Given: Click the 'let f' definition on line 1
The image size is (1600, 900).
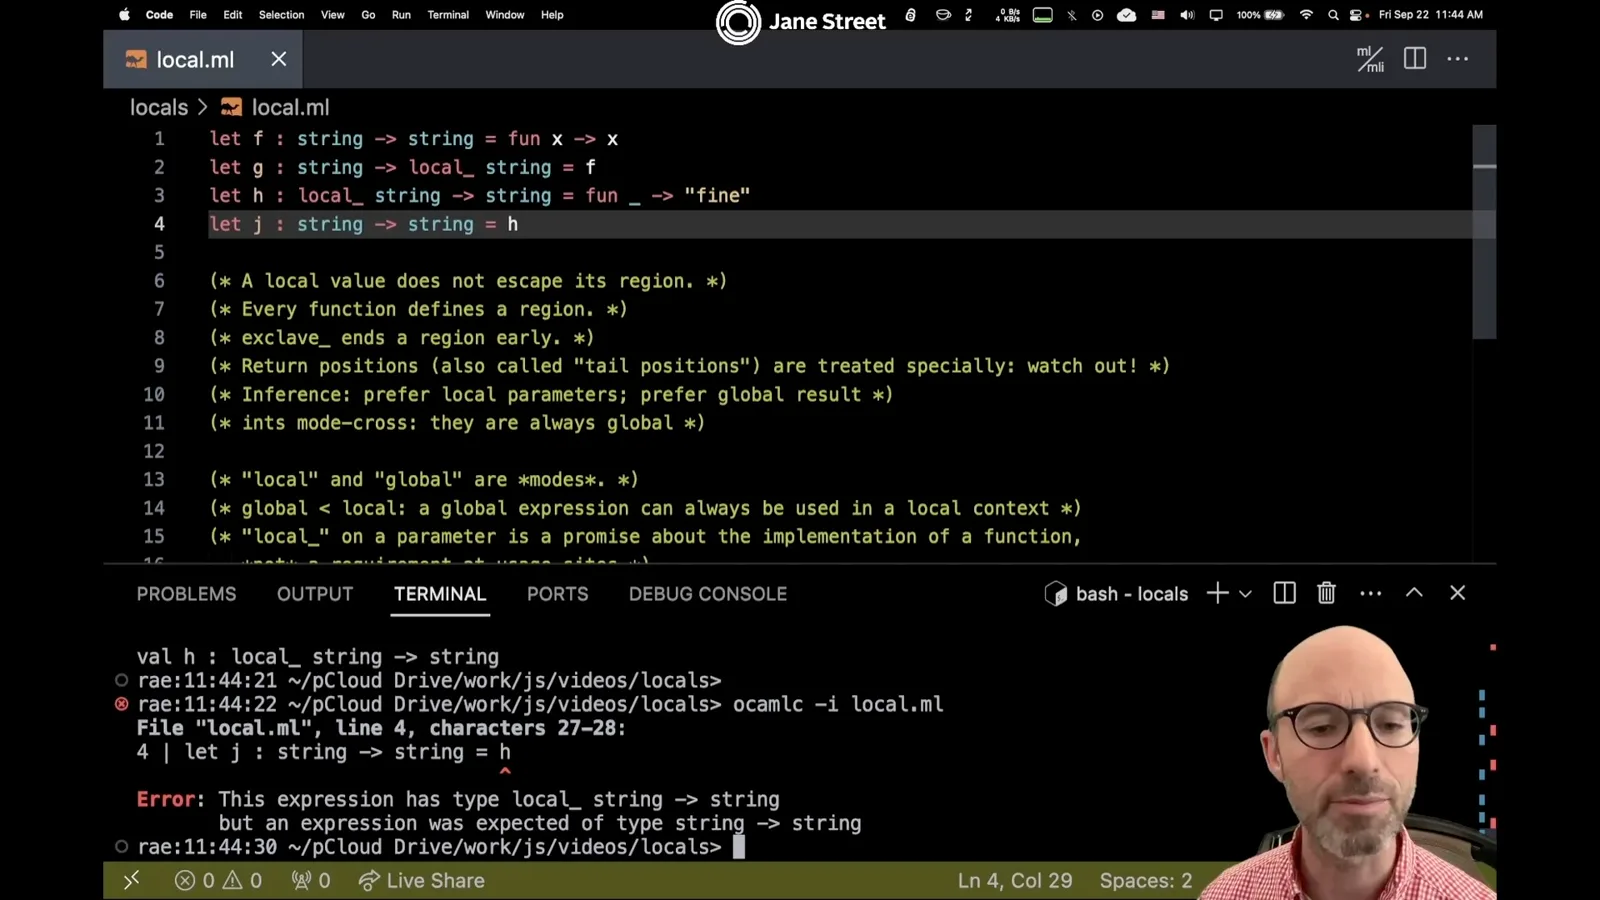Looking at the screenshot, I should pyautogui.click(x=414, y=139).
